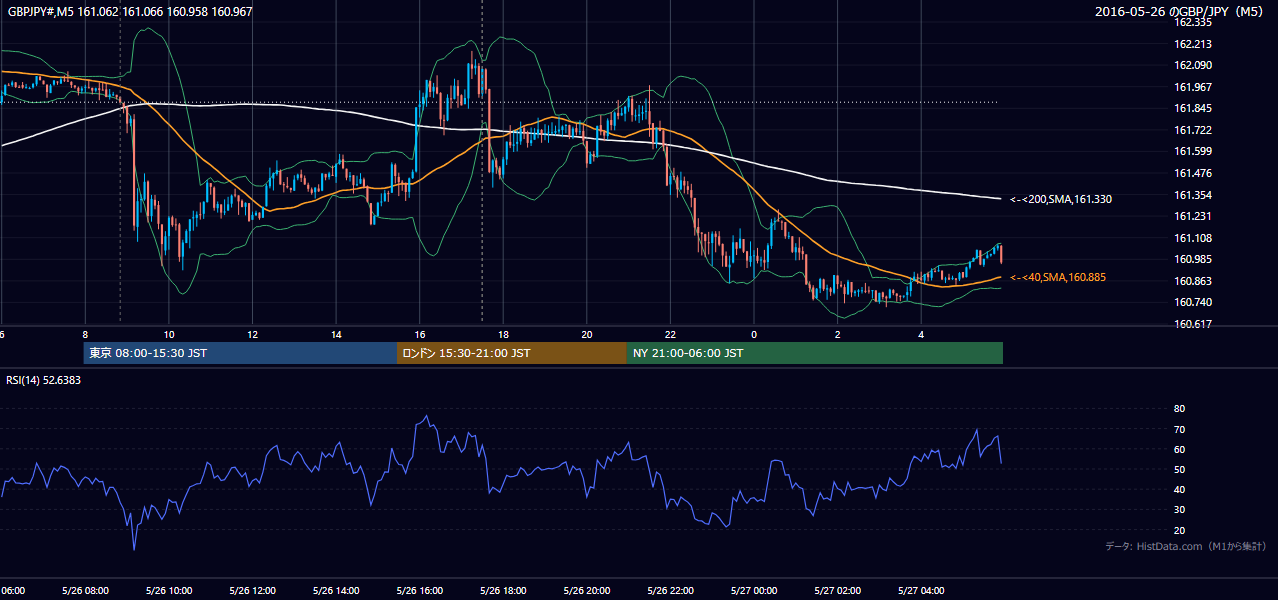Image resolution: width=1278 pixels, height=600 pixels.
Task: Click the 5/26 10:00 date label
Action: (x=169, y=591)
